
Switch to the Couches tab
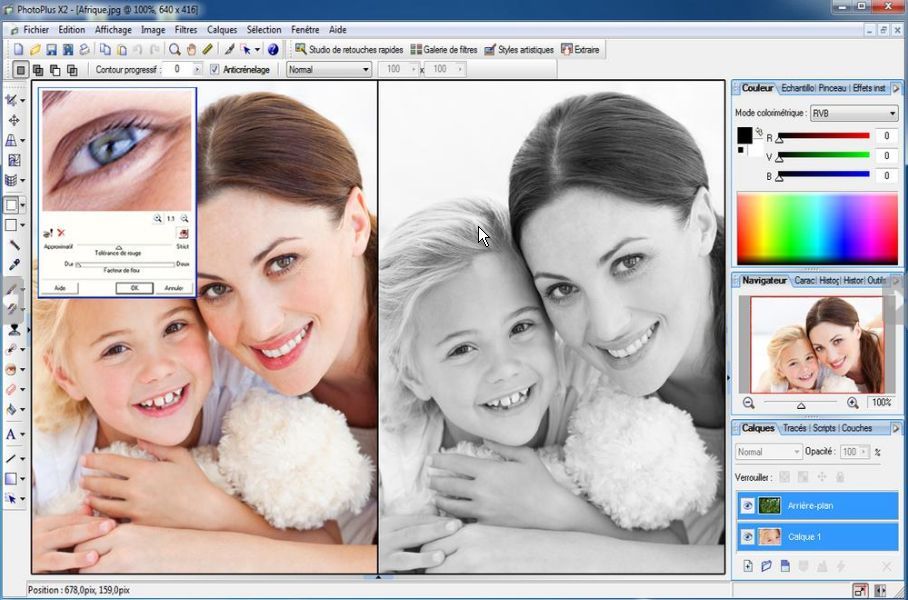pos(857,428)
